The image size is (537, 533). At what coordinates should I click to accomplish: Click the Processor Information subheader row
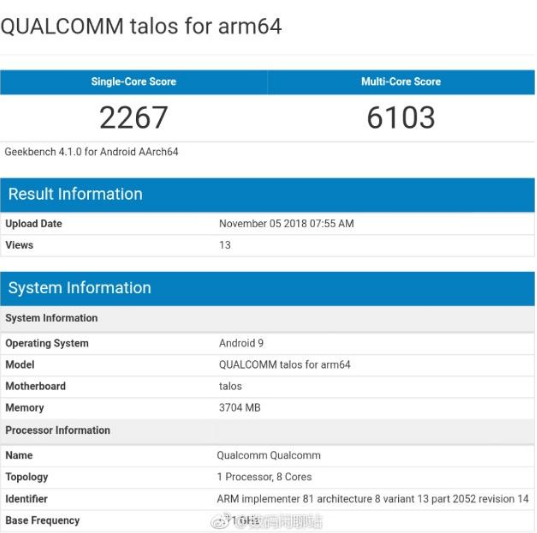click(267, 431)
